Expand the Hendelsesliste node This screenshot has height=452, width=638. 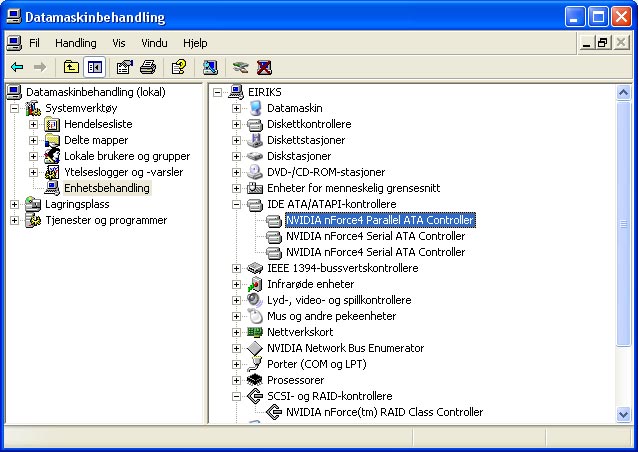[x=33, y=124]
